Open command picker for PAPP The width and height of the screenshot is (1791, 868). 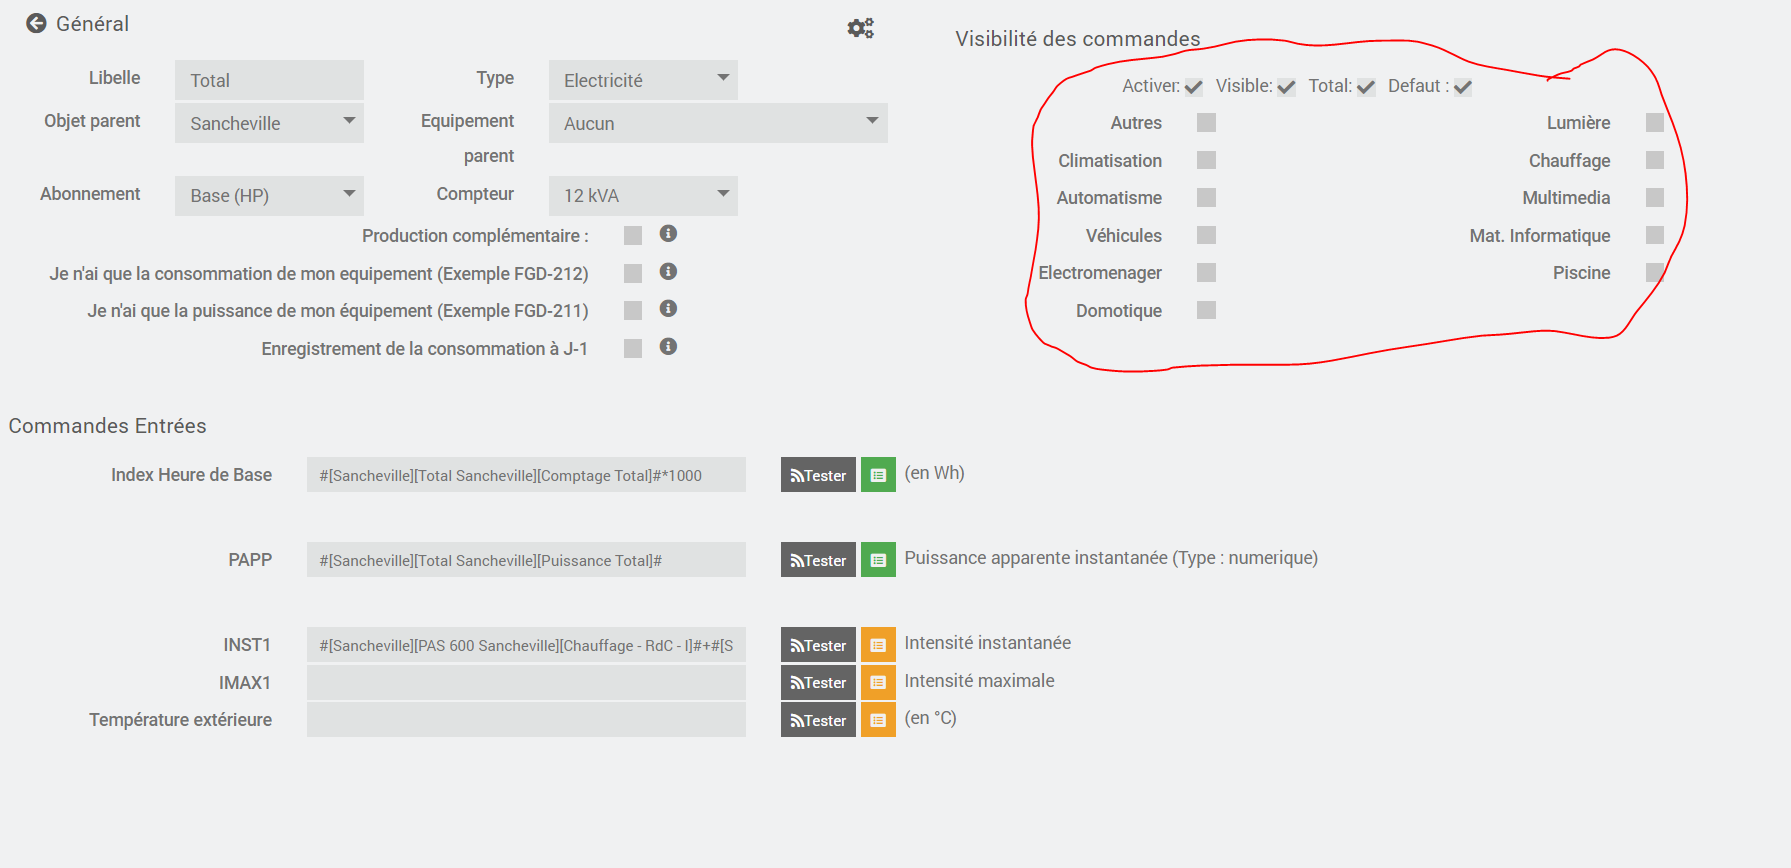(878, 560)
